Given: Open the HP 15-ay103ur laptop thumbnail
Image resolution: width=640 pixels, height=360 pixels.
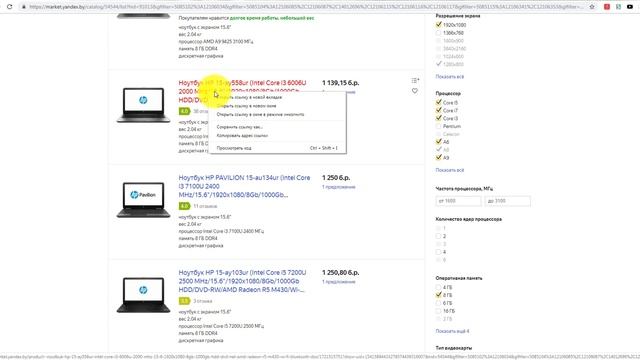Looking at the screenshot, I should coord(143,294).
